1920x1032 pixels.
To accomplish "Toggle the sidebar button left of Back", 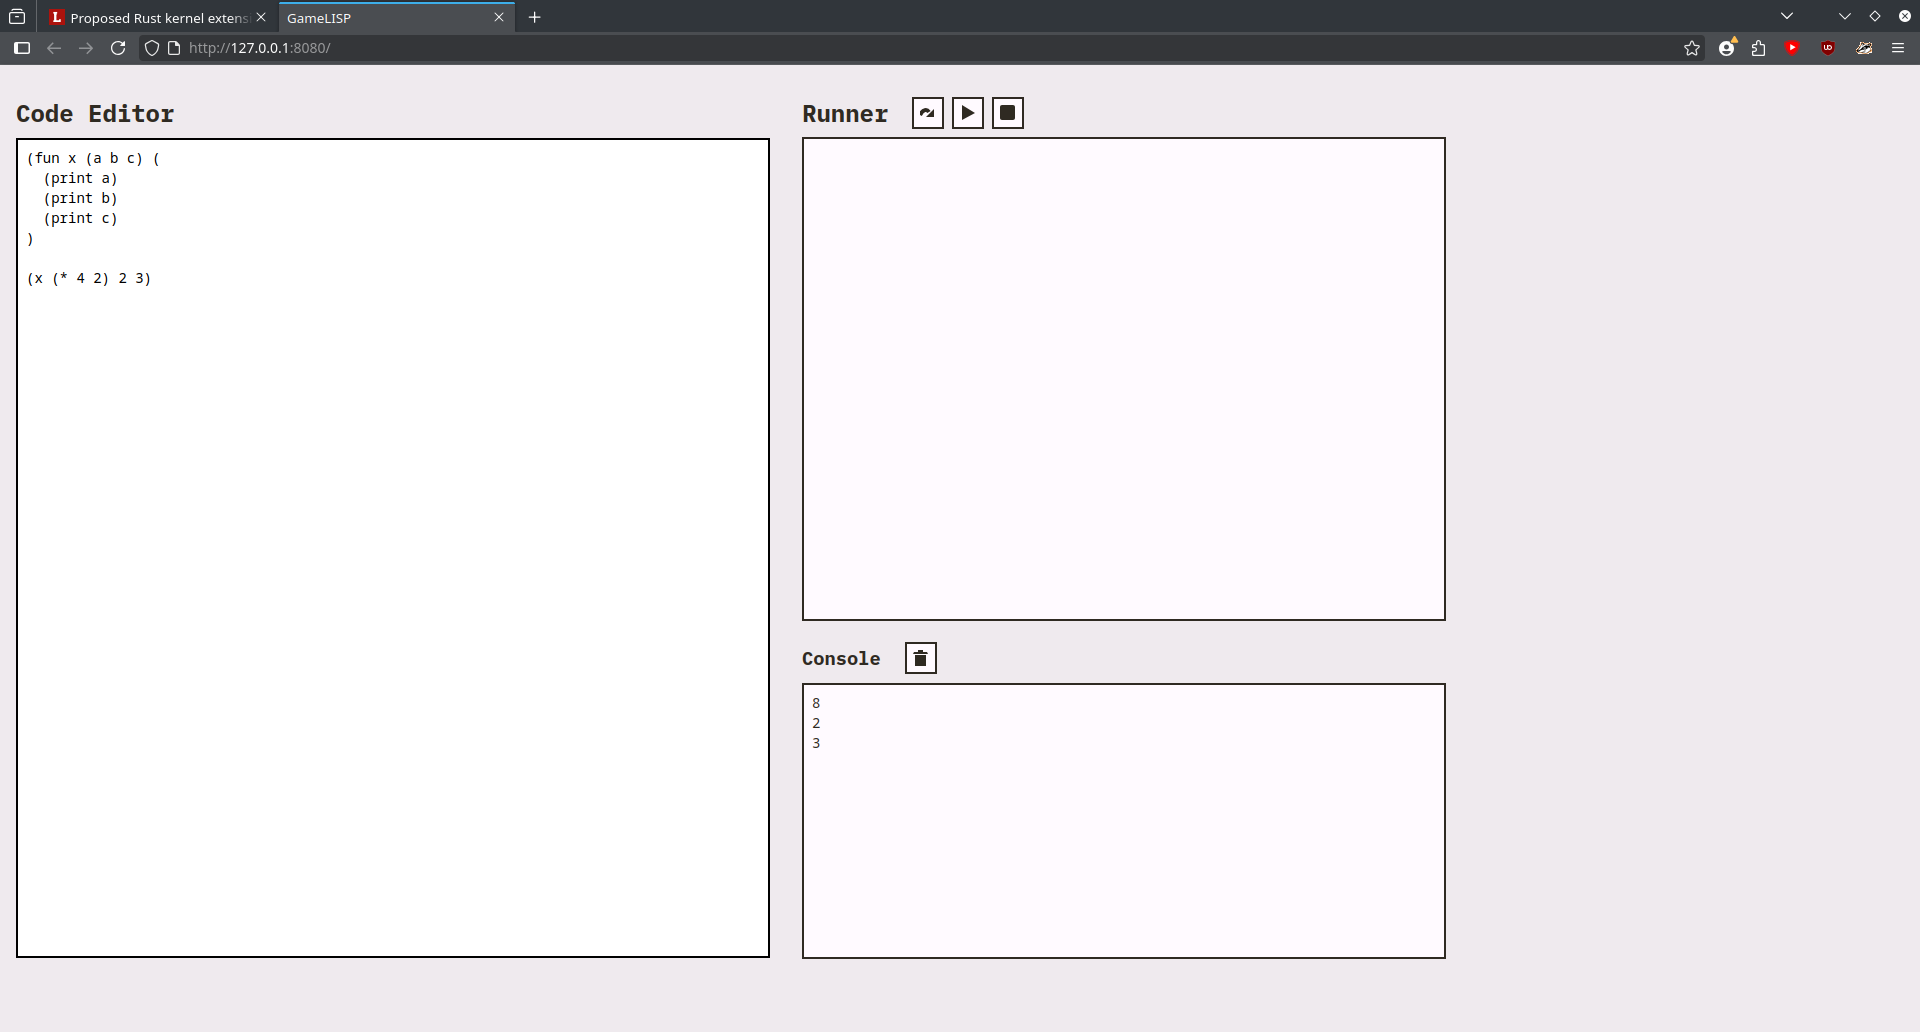I will pyautogui.click(x=22, y=48).
